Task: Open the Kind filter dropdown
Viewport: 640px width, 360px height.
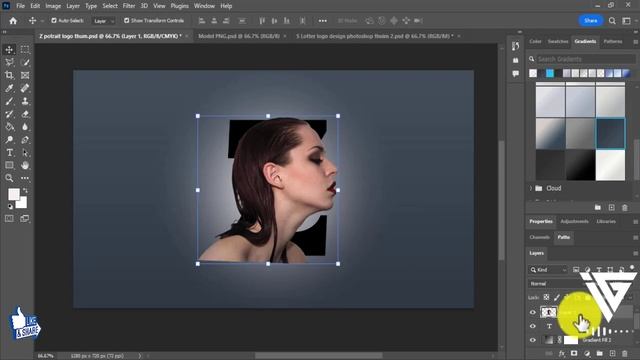Action: [548, 270]
